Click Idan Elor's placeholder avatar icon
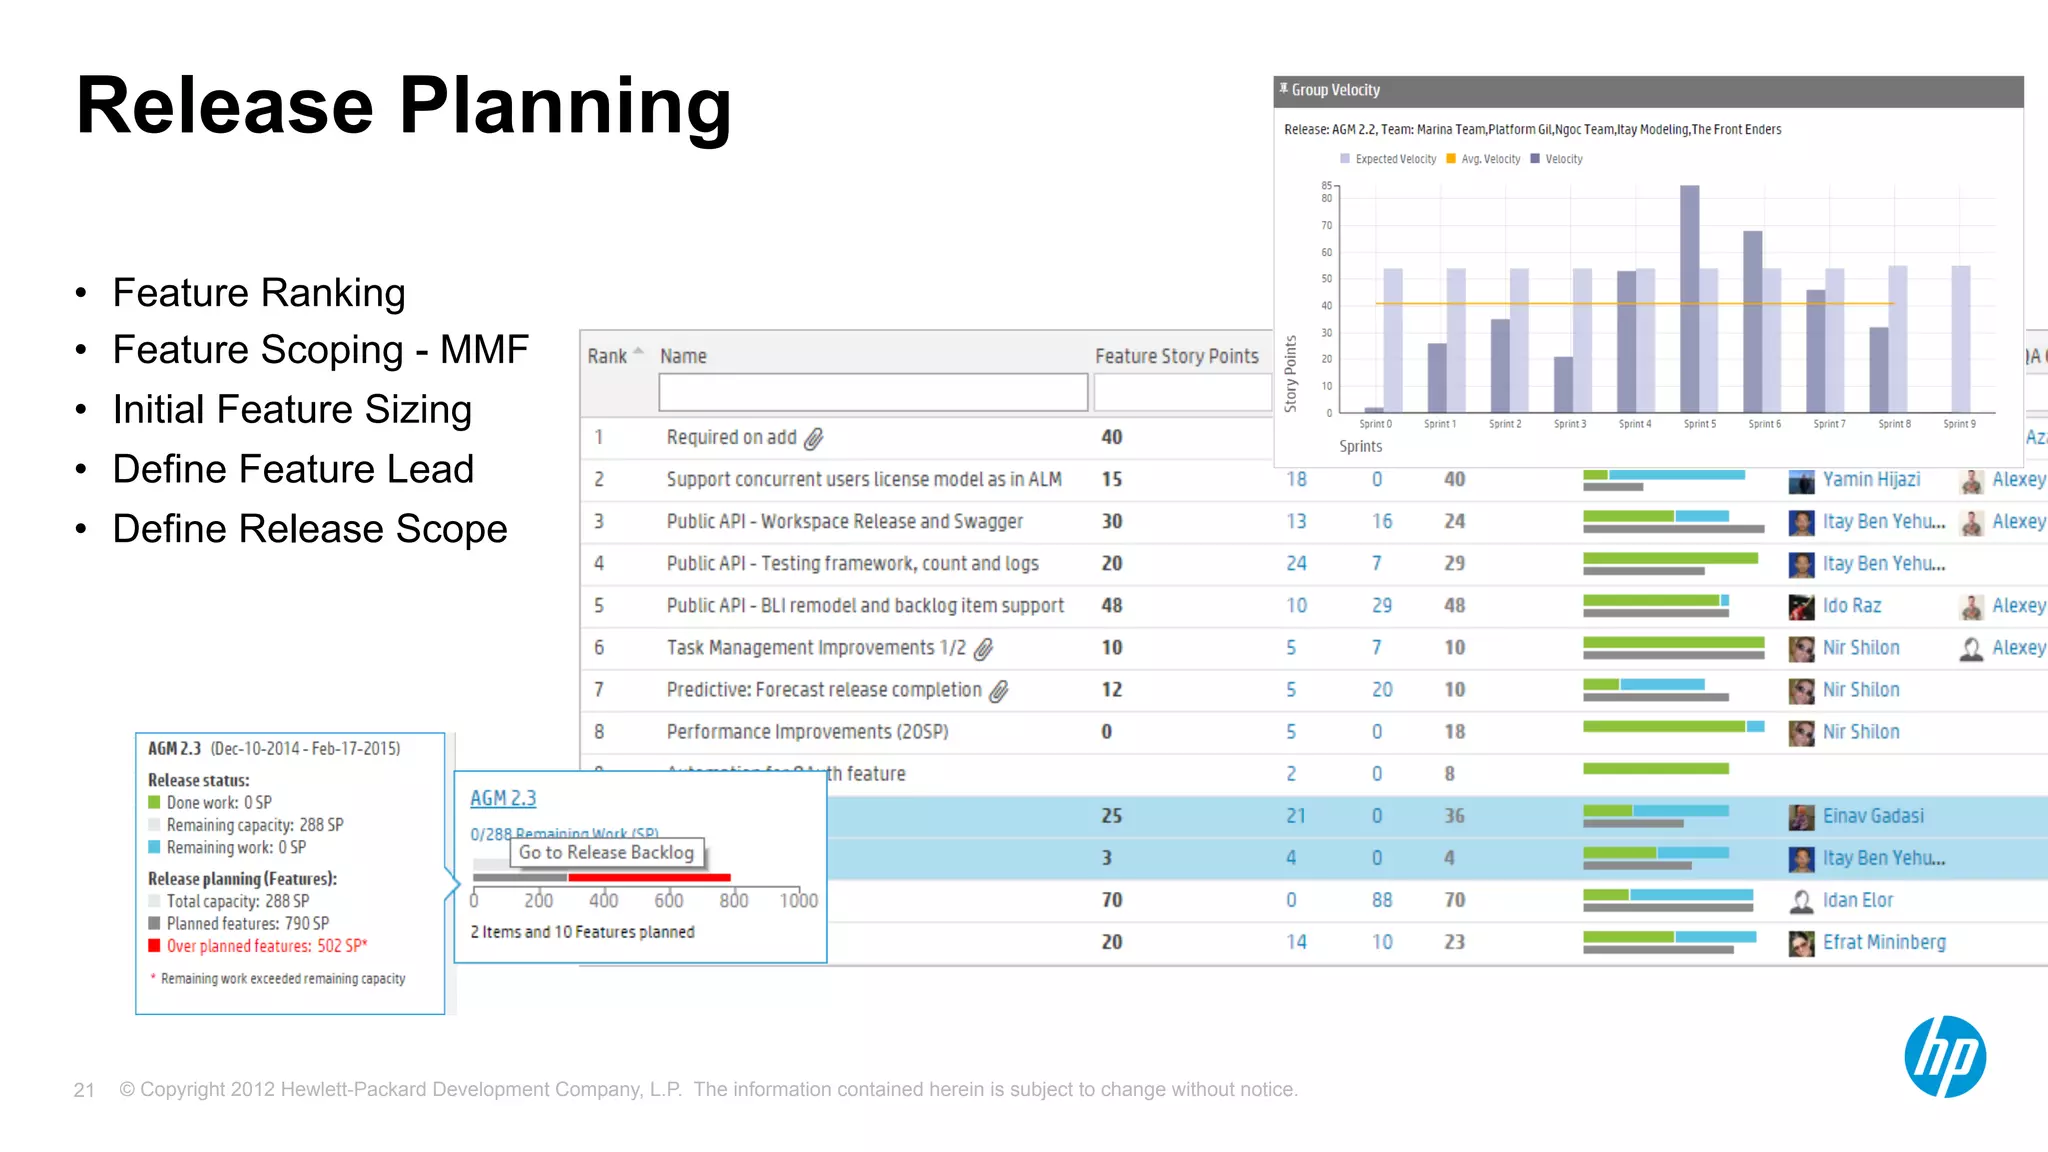The height and width of the screenshot is (1152, 2048). [1801, 901]
